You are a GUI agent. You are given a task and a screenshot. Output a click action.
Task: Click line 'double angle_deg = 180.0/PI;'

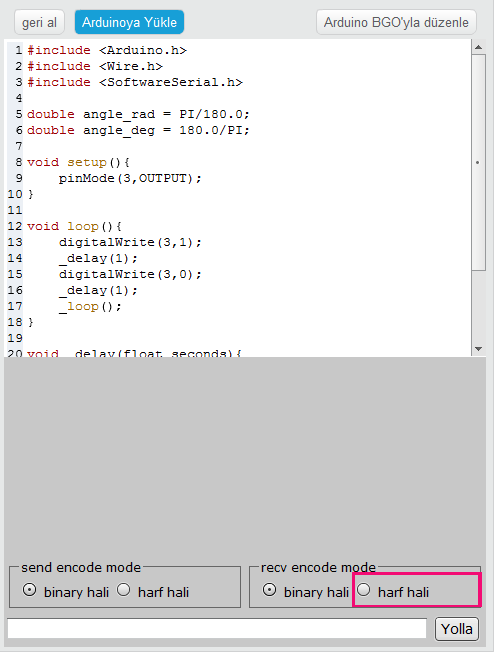(138, 130)
